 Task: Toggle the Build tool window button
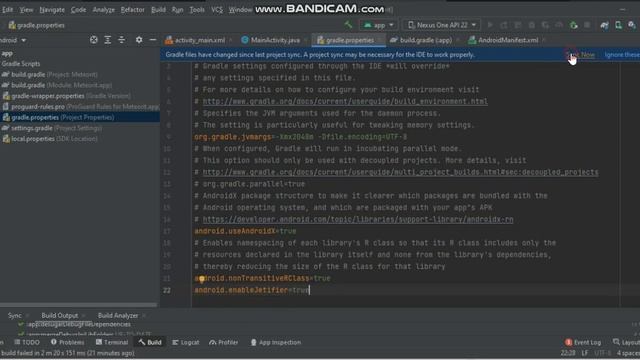(150, 342)
